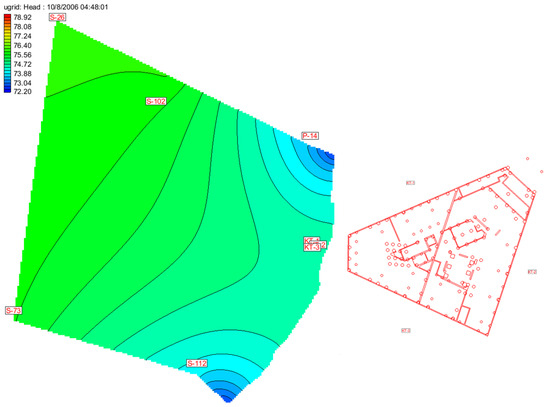This screenshot has height=407, width=550.
Task: Select the KT-3 label on contour map
Action: coord(312,247)
